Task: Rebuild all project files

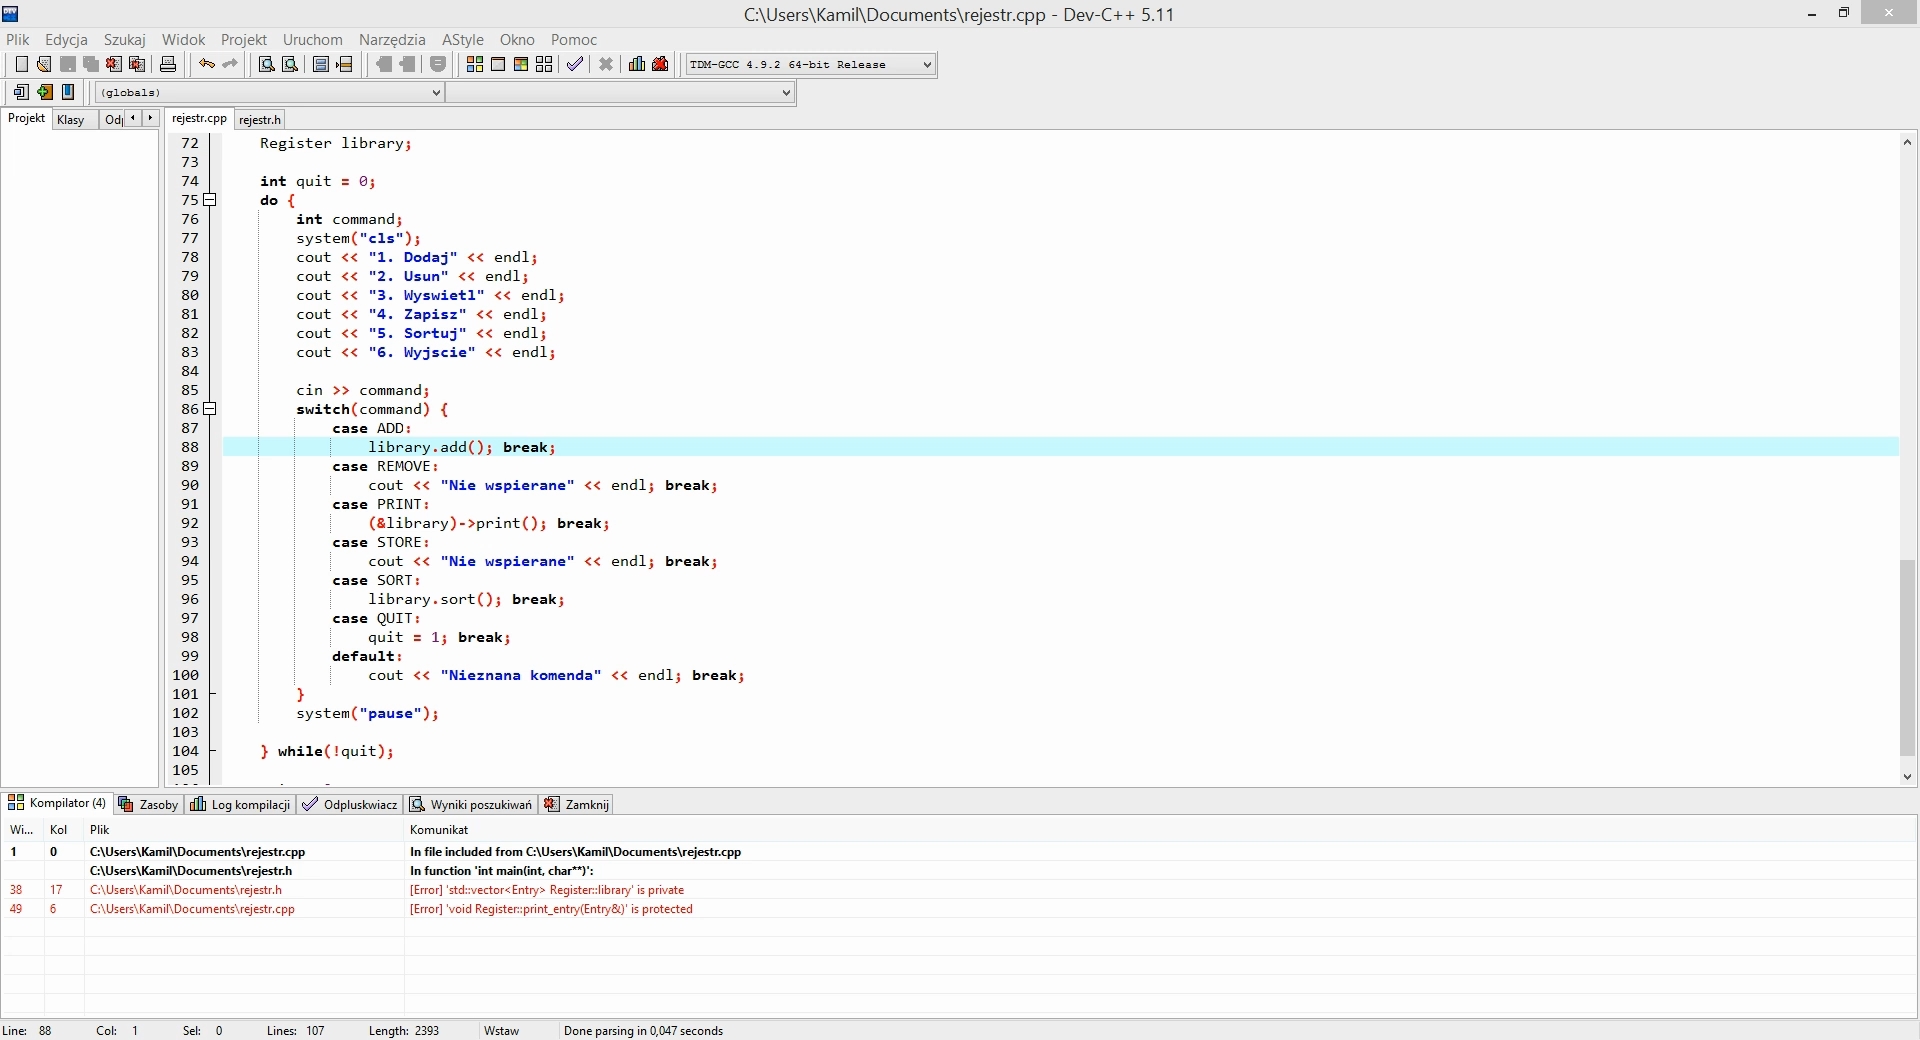Action: pyautogui.click(x=544, y=64)
